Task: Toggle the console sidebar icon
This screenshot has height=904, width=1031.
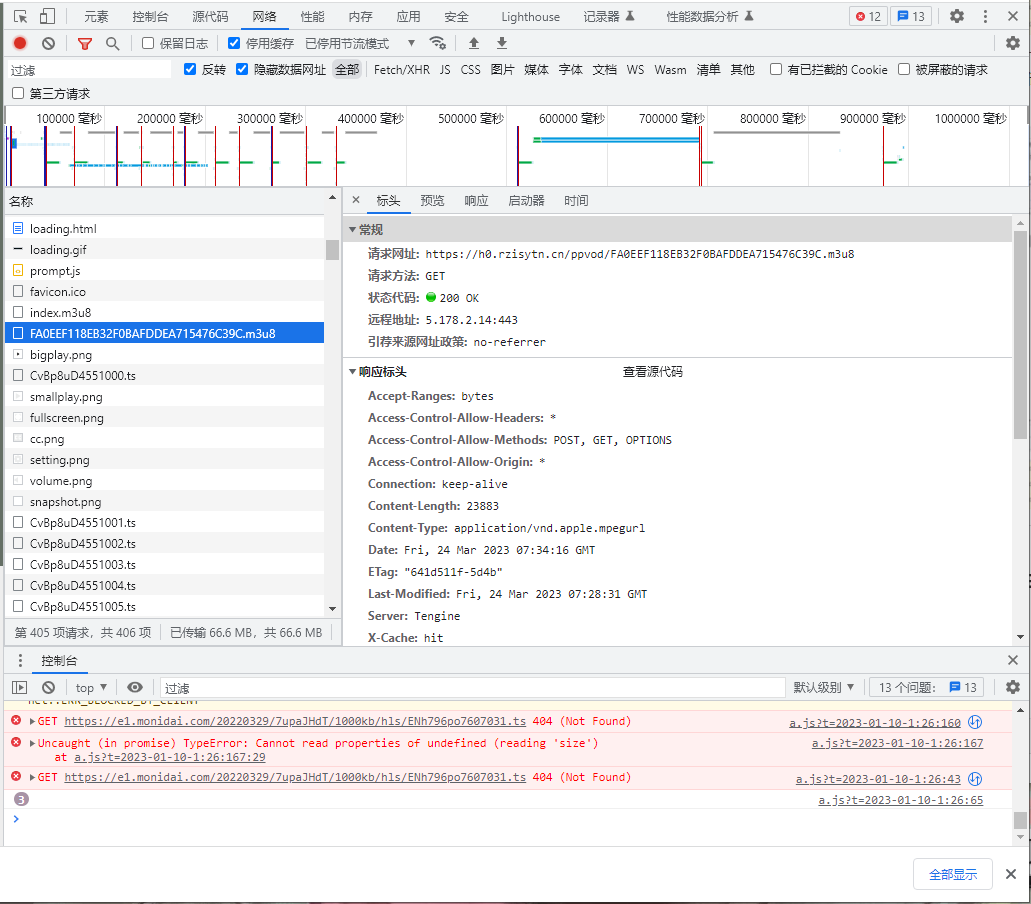Action: tap(20, 688)
